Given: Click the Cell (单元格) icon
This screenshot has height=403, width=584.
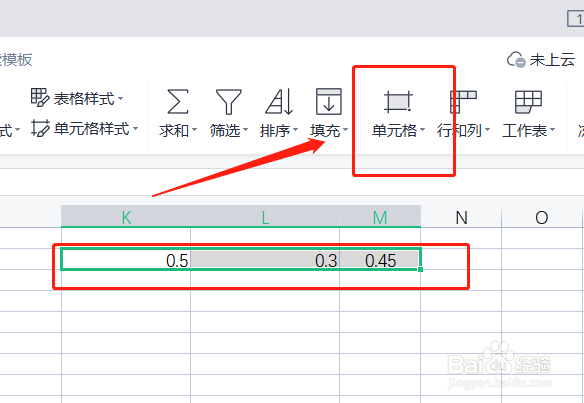Looking at the screenshot, I should (398, 102).
